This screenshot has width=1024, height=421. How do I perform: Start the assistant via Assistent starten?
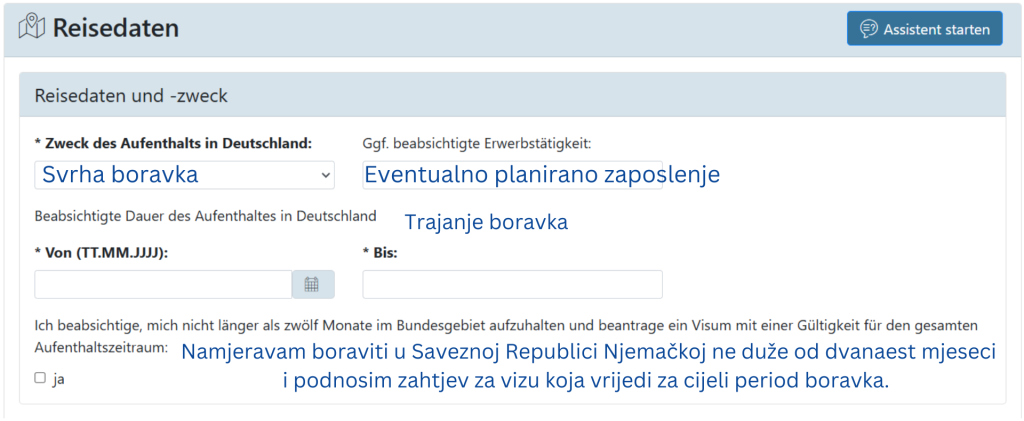[x=924, y=29]
